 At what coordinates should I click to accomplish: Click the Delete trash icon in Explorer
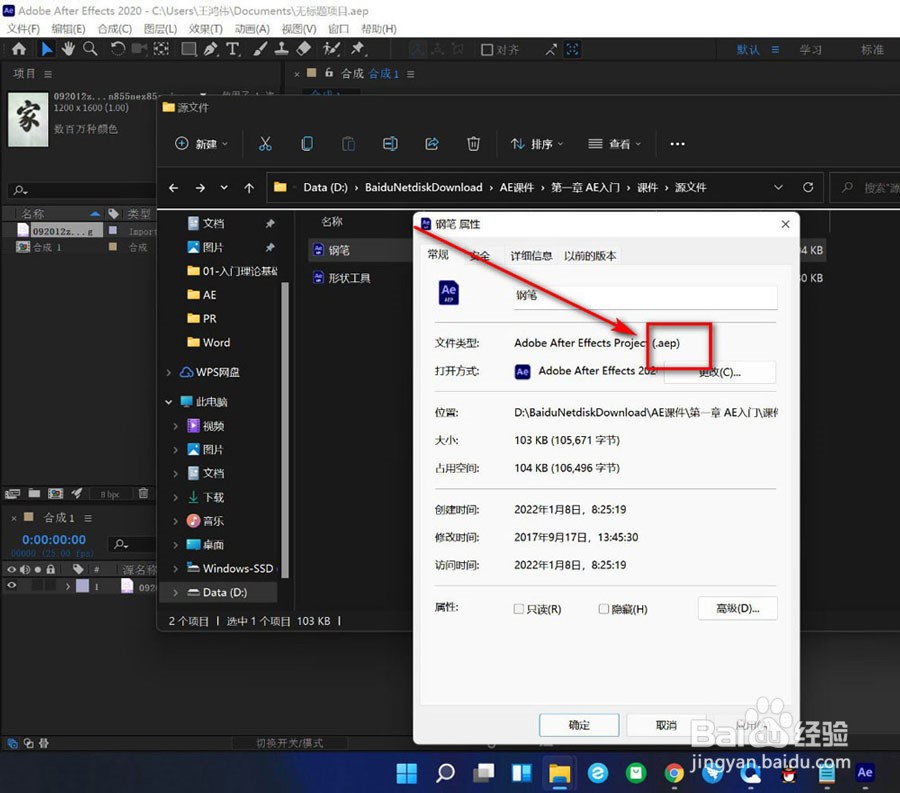(x=473, y=143)
